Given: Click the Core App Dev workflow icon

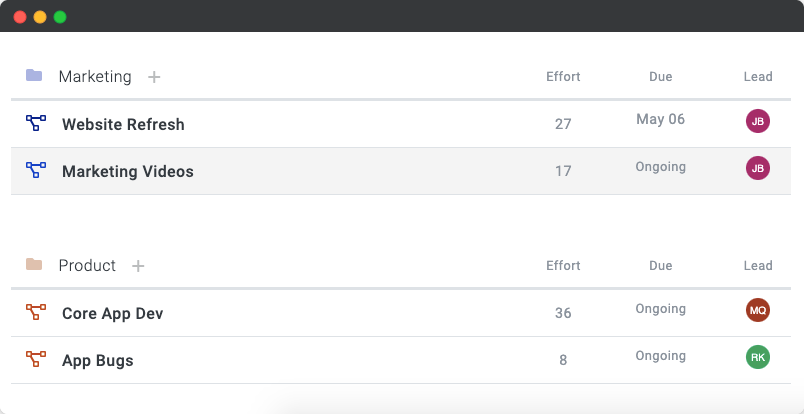Looking at the screenshot, I should point(36,312).
